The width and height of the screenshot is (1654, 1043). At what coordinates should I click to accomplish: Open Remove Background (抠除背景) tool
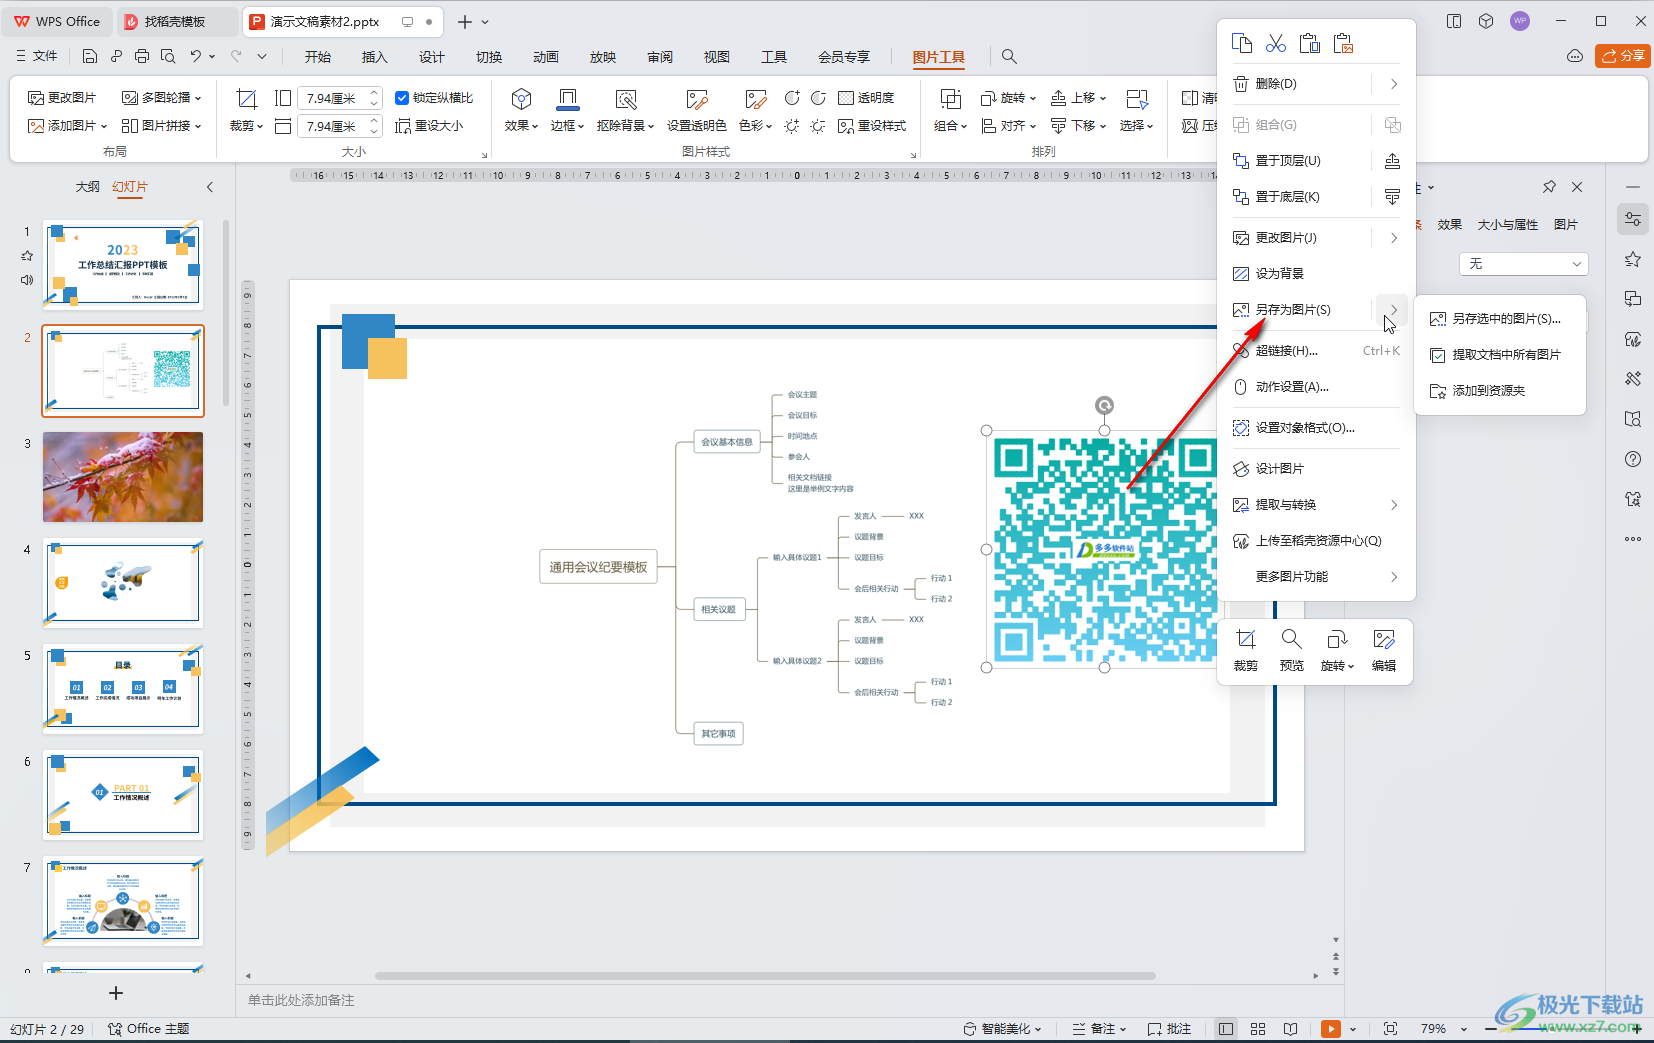(x=625, y=110)
